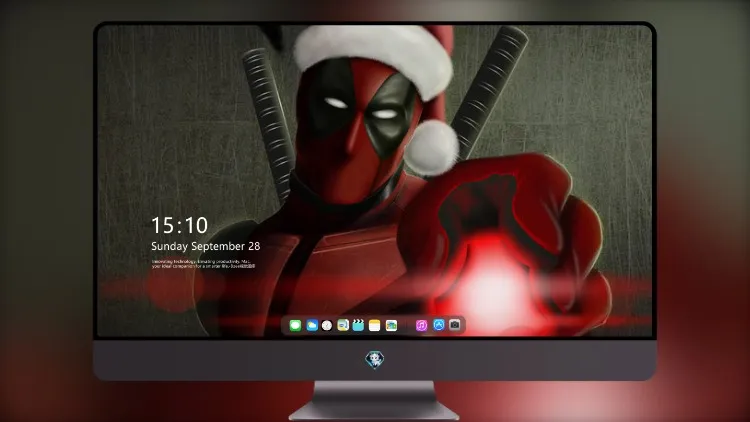This screenshot has height=422, width=750.
Task: Click the 15:10 clock widget
Action: (179, 225)
